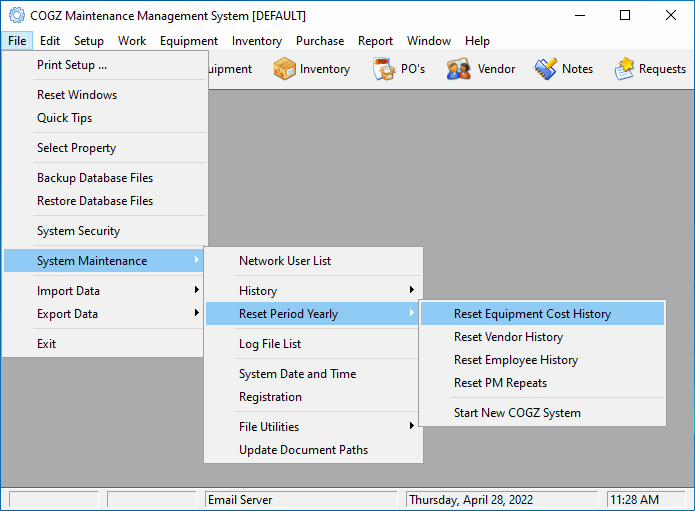Expand the History submenu arrow
The height and width of the screenshot is (511, 695).
[412, 290]
